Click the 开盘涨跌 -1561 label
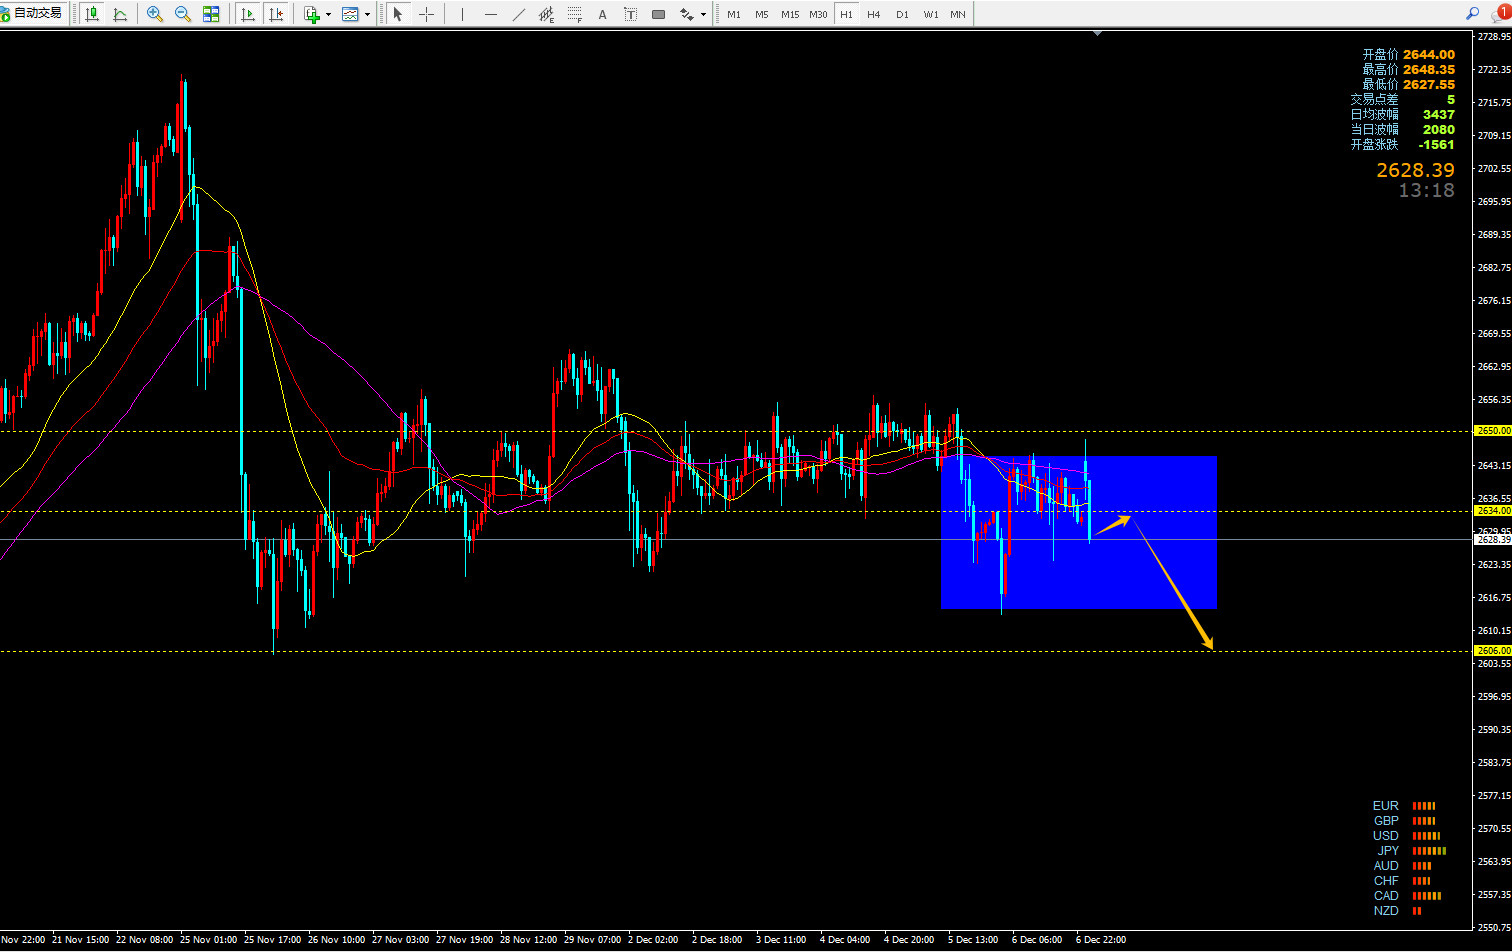 pyautogui.click(x=1402, y=145)
